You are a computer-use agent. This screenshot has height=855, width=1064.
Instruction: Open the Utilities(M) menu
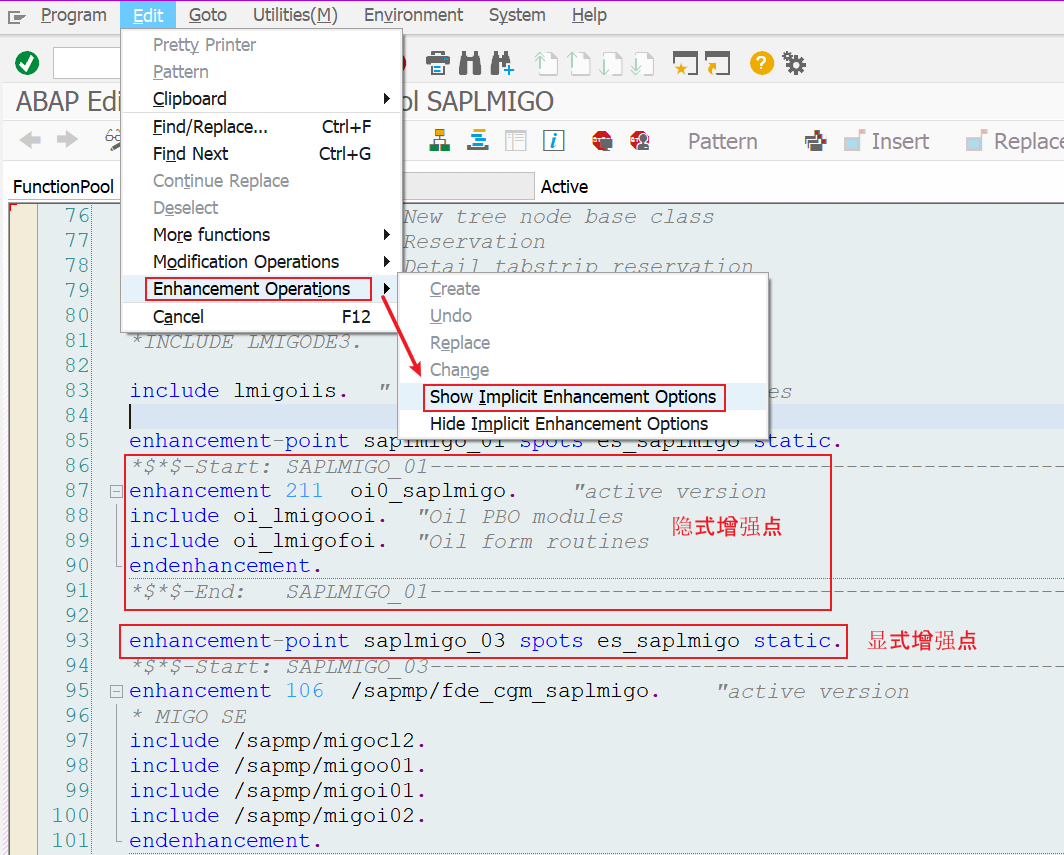295,15
